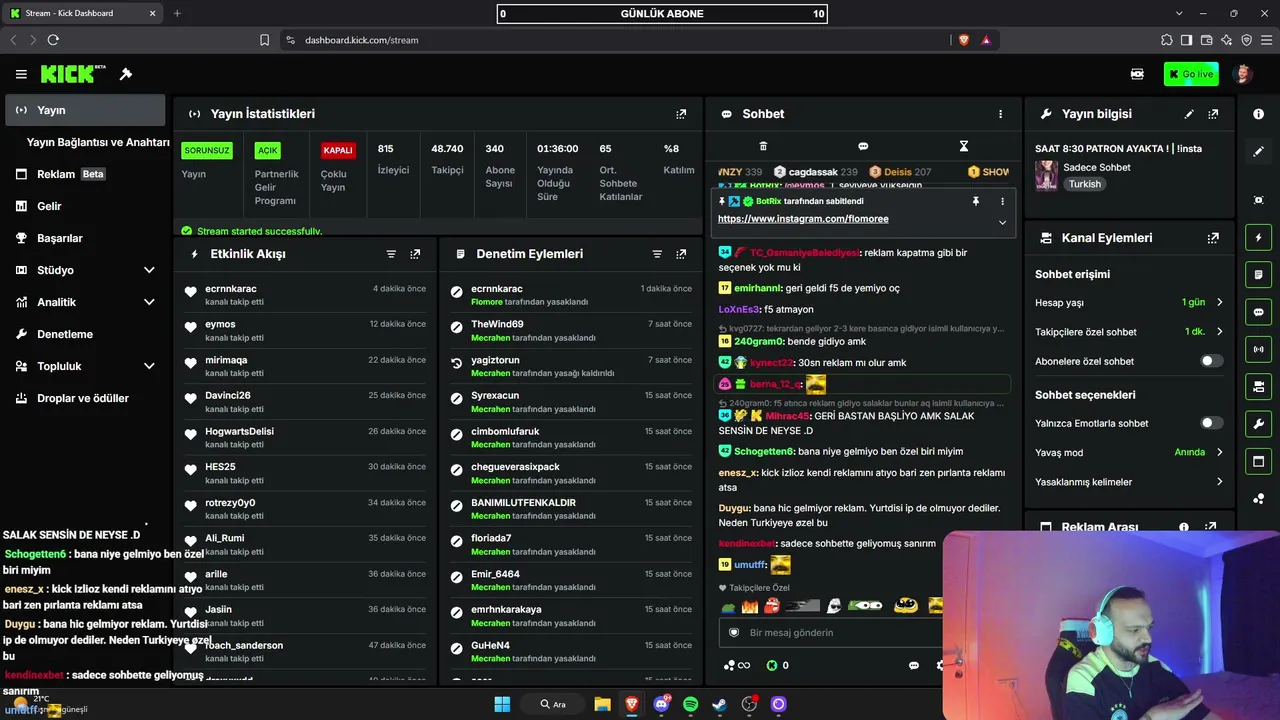This screenshot has width=1280, height=720.
Task: Open Droplar ve ödüller sidebar item
Action: pos(85,398)
